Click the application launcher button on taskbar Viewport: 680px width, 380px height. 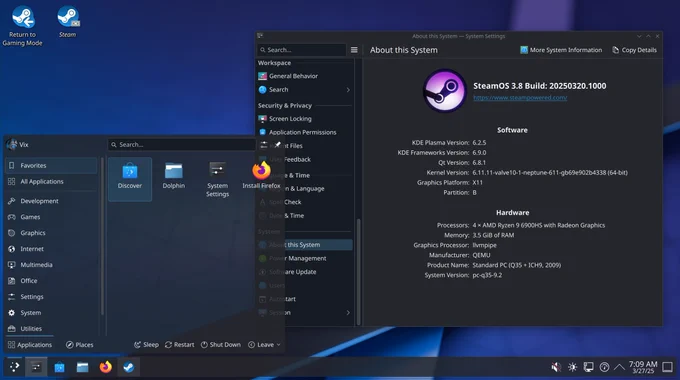click(14, 367)
